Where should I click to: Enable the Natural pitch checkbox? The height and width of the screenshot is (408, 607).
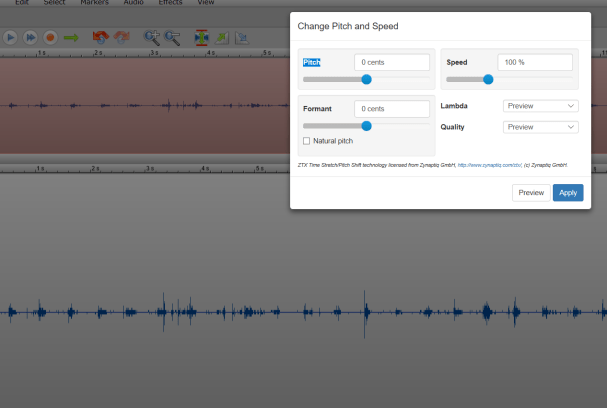(x=306, y=141)
